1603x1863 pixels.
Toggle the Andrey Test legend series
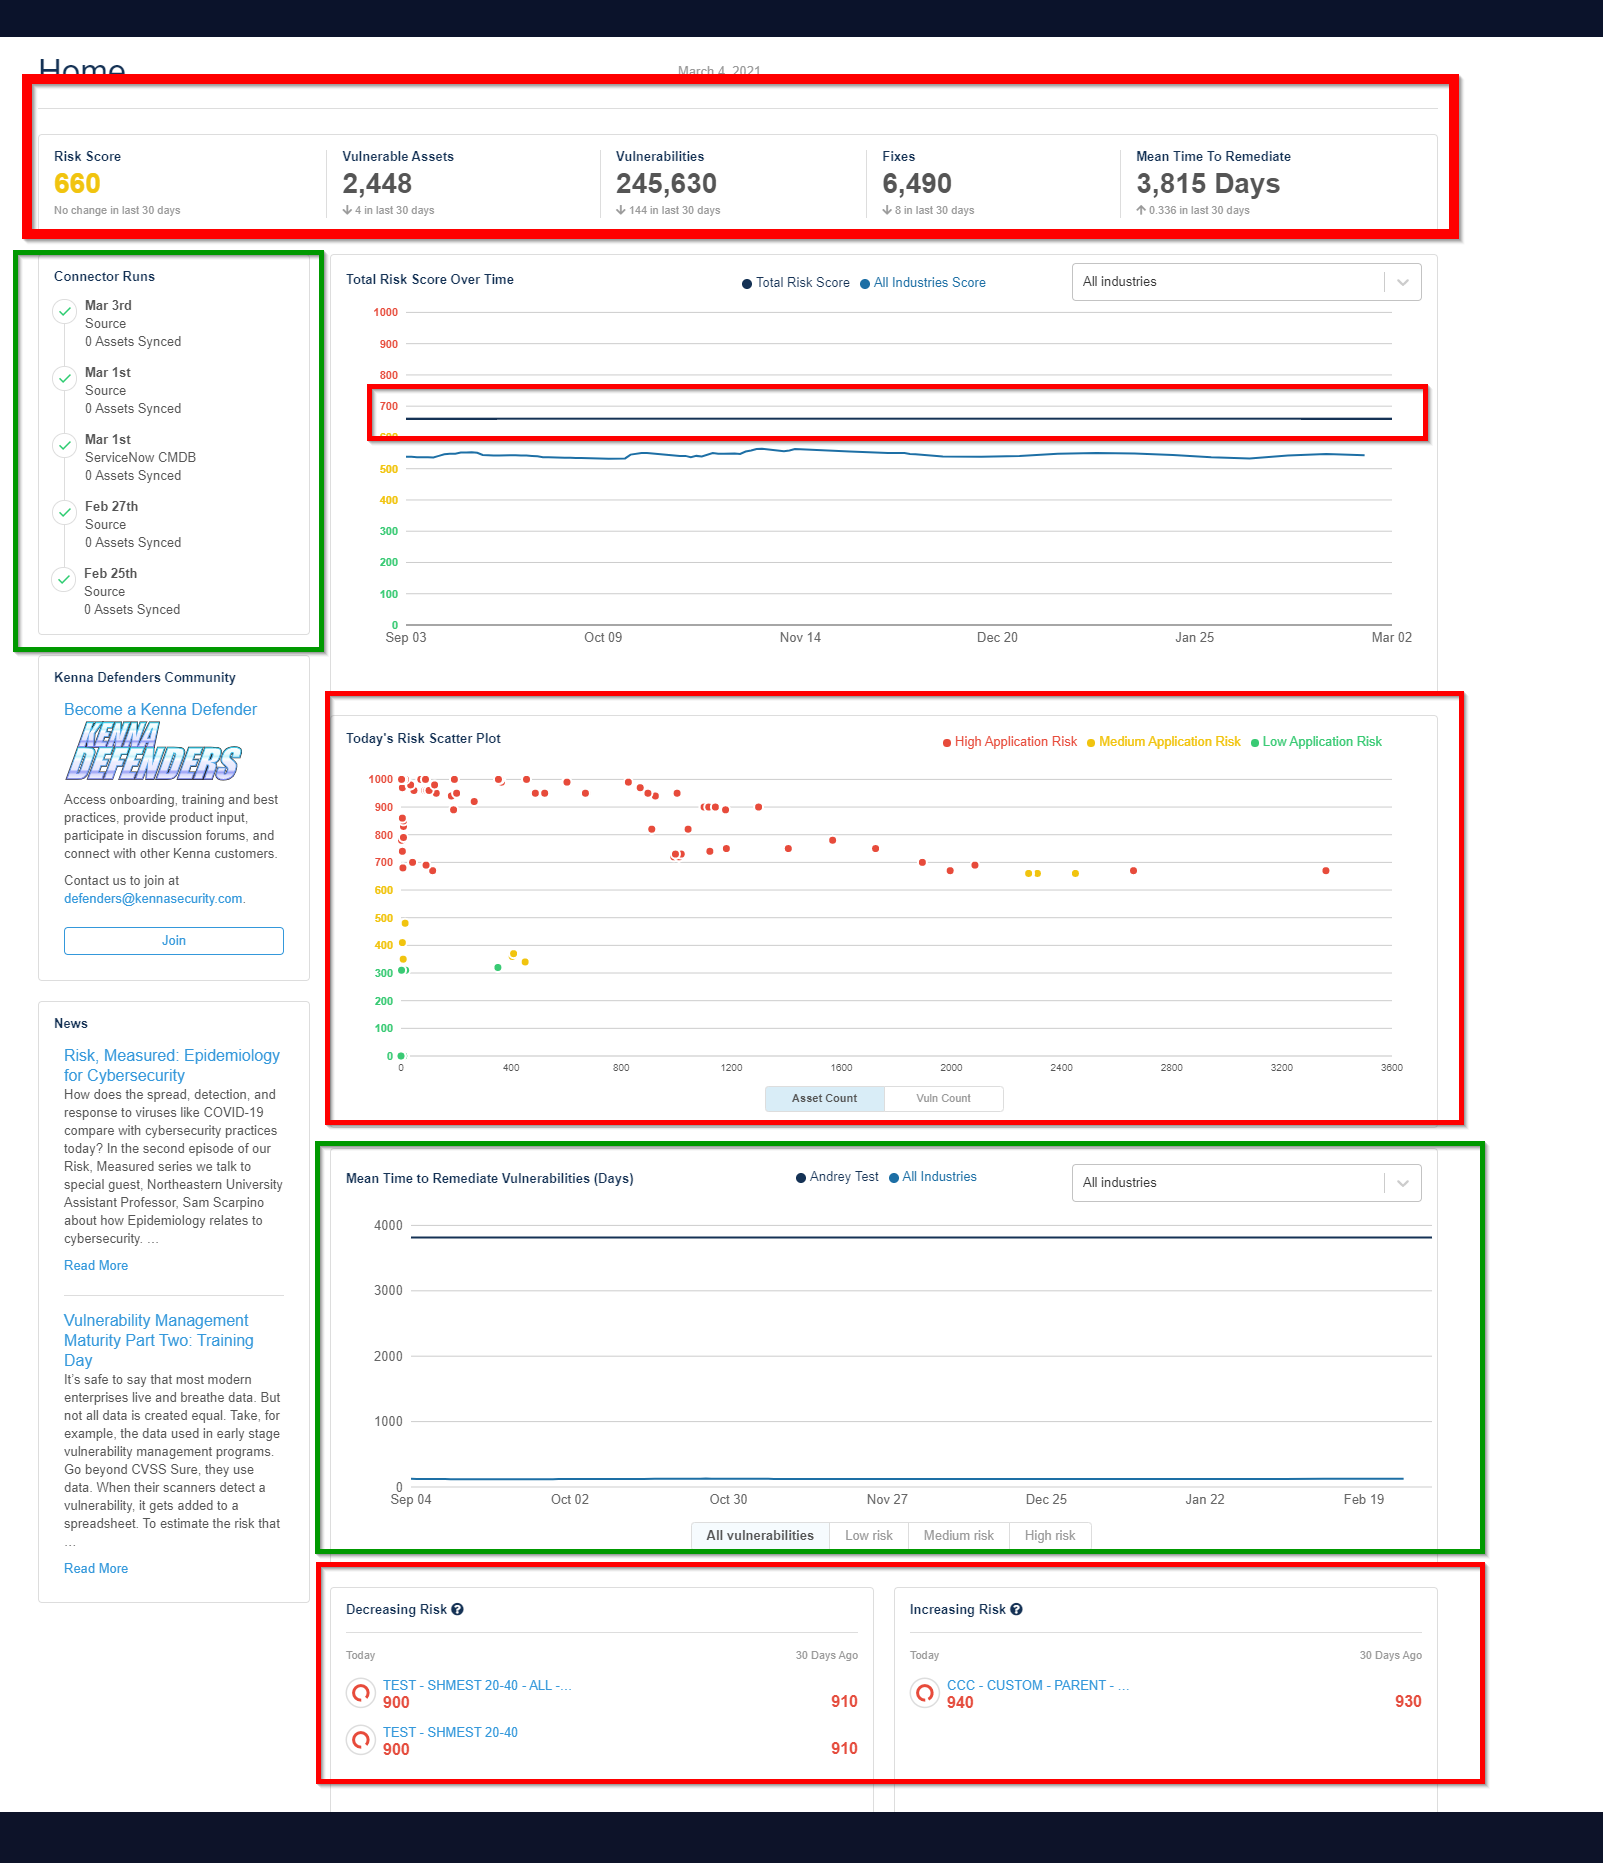(x=837, y=1177)
